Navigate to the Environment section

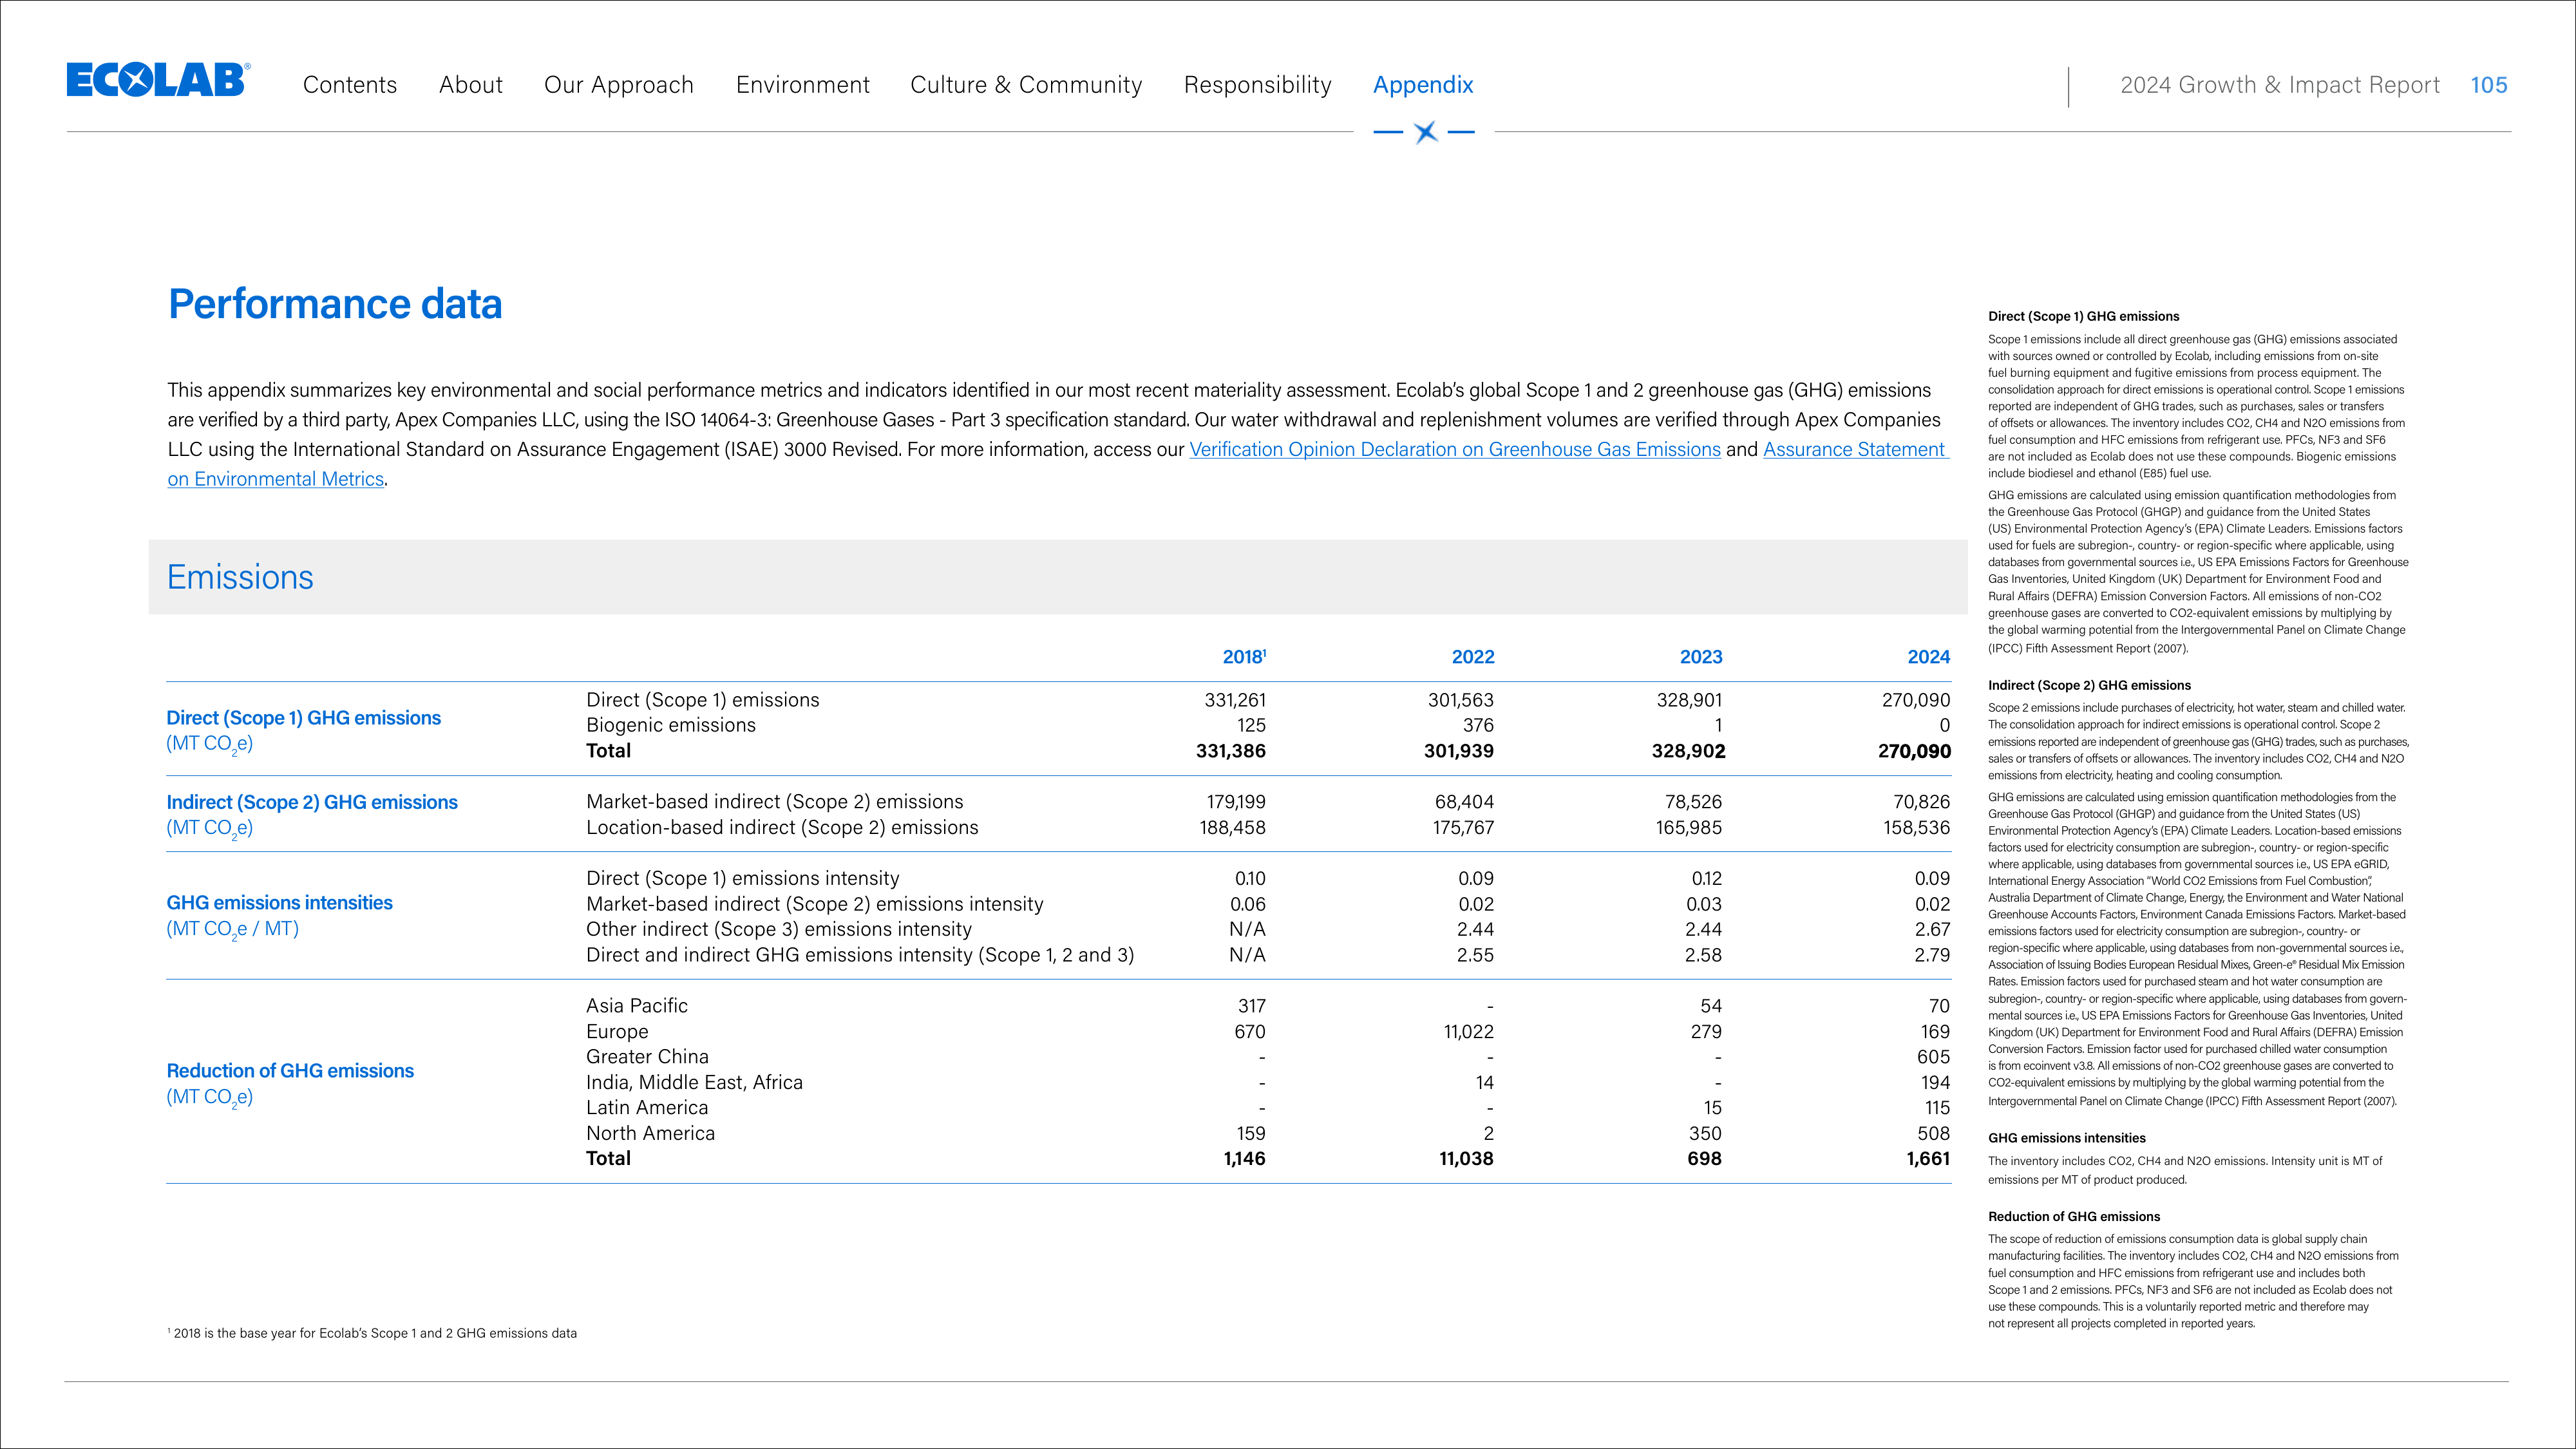point(803,85)
